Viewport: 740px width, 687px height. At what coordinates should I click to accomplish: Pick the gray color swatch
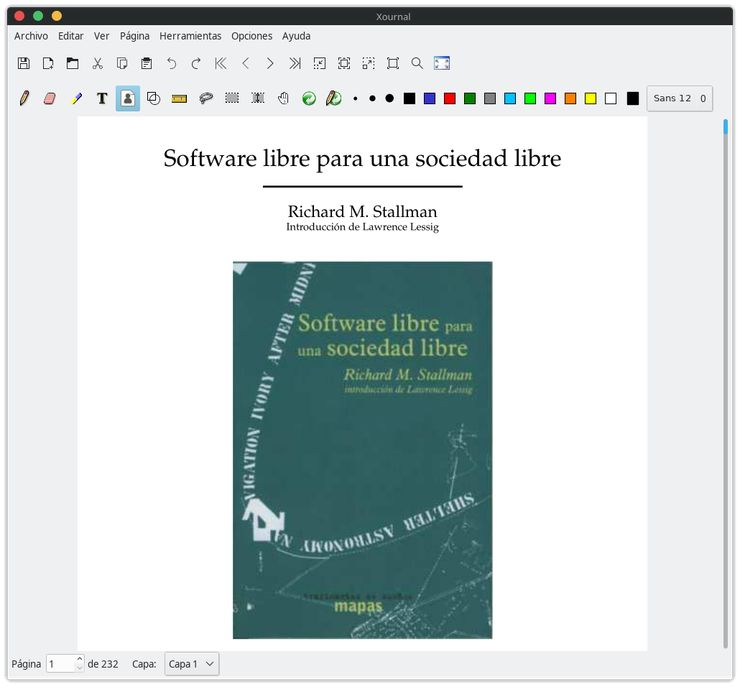pos(490,98)
